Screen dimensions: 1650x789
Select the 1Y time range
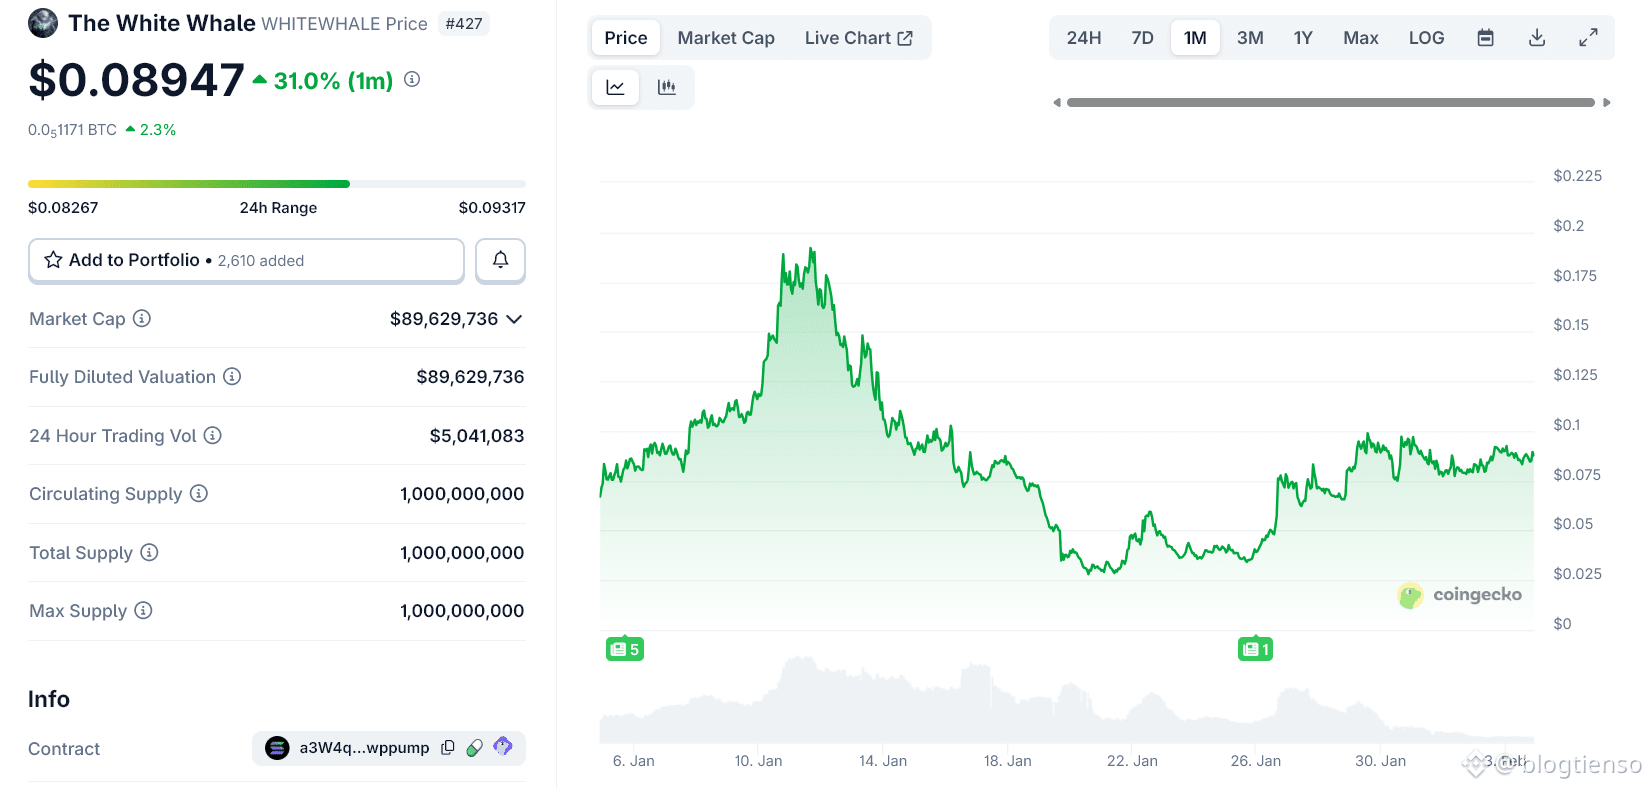click(x=1303, y=38)
